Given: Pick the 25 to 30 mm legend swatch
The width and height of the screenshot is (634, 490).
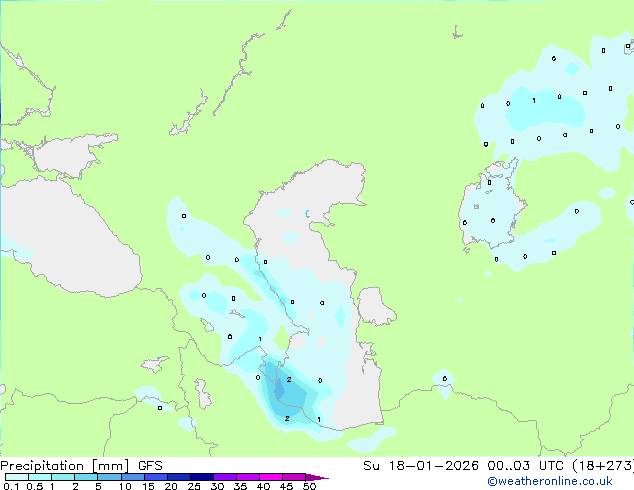Looking at the screenshot, I should pos(202,477).
